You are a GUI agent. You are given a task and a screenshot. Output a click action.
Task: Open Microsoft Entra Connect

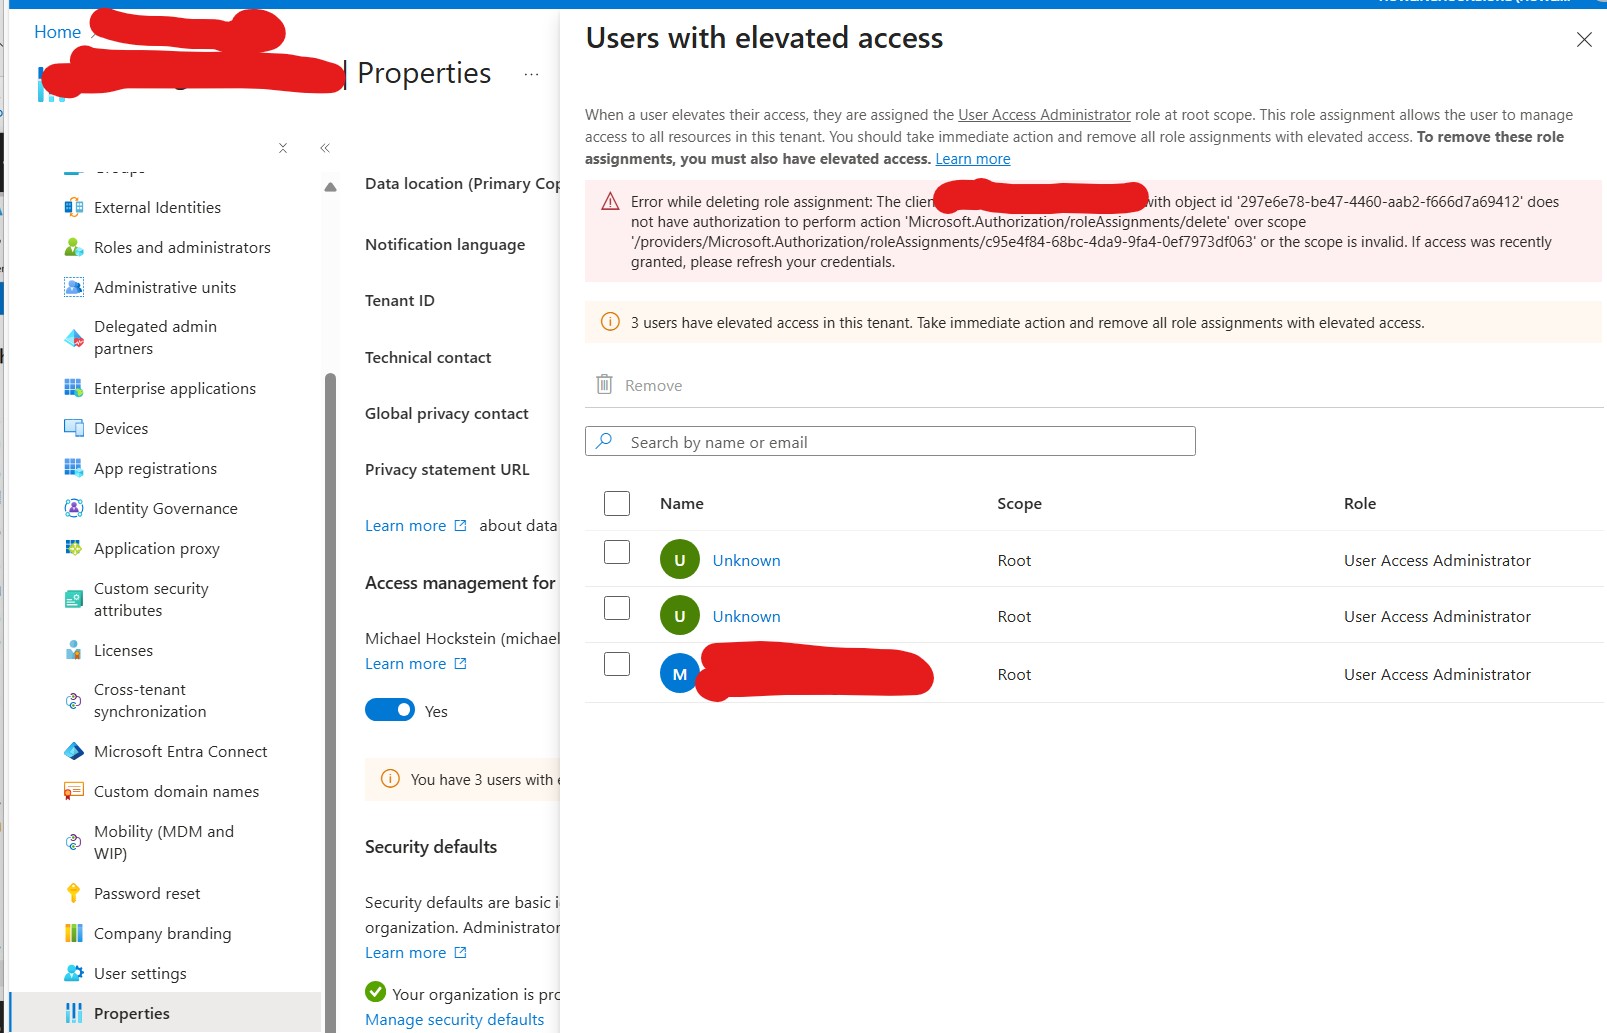click(180, 751)
